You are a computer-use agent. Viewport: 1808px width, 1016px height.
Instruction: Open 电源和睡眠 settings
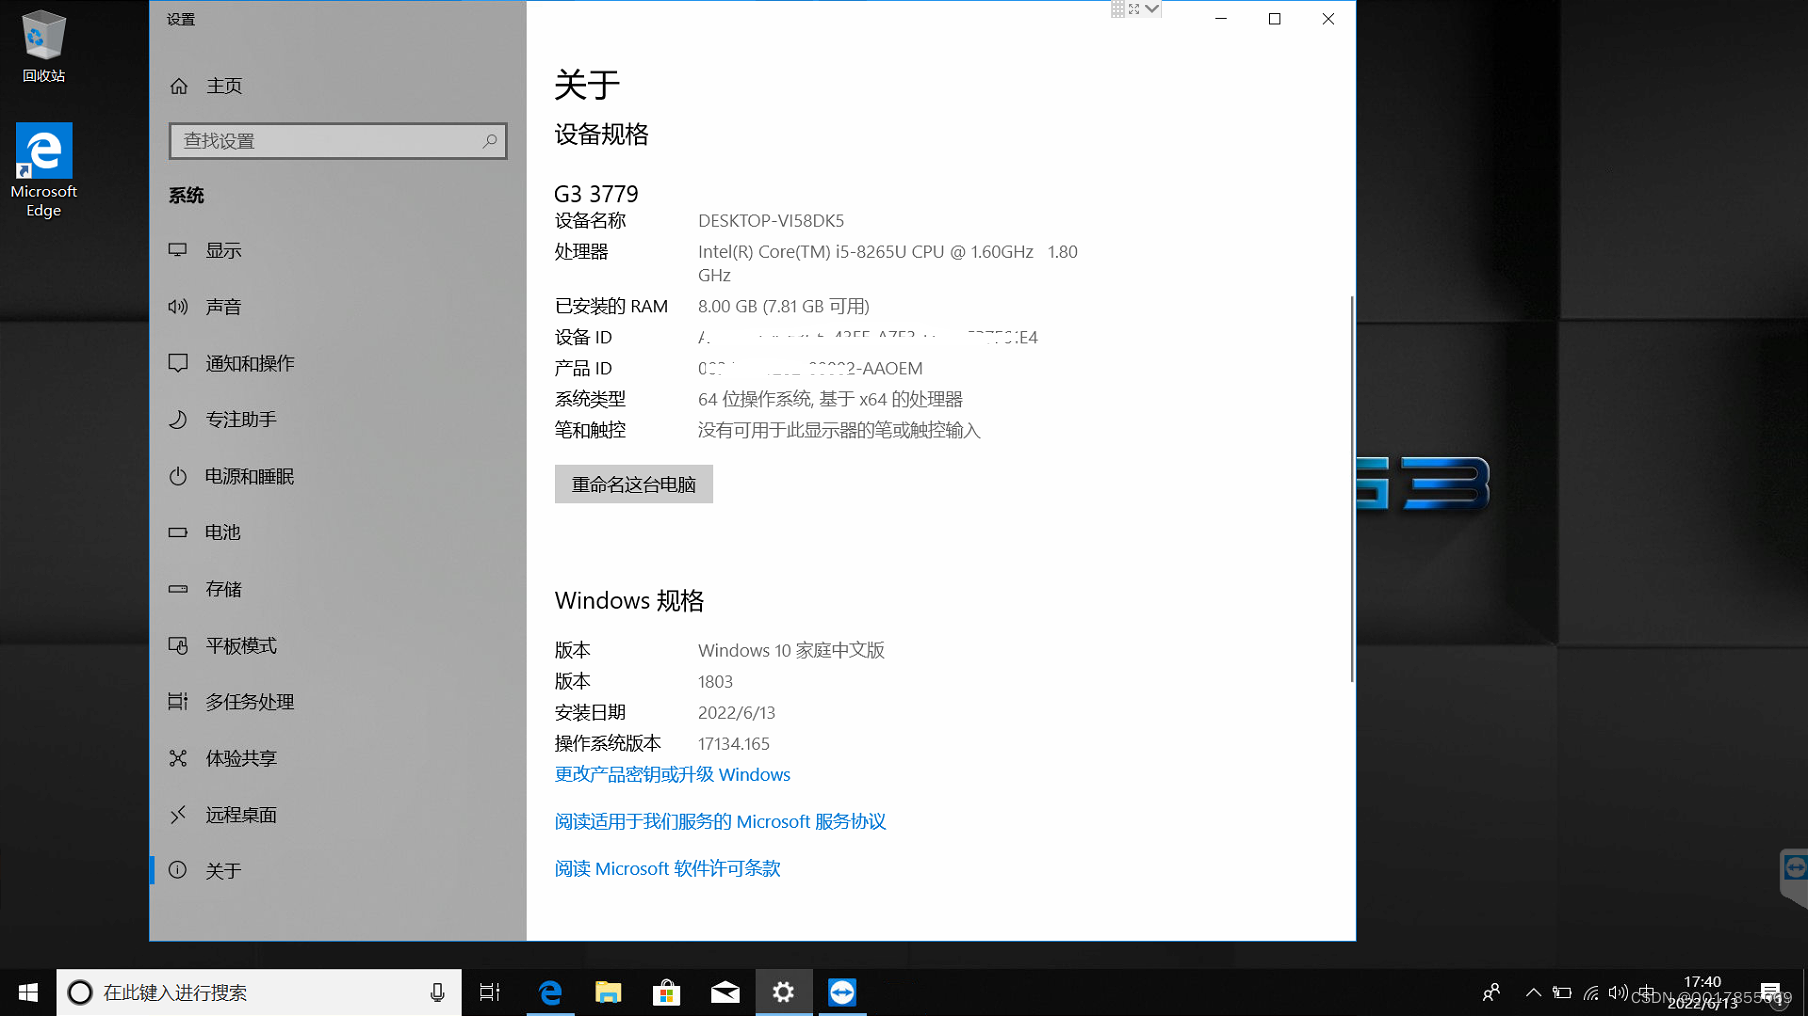[x=249, y=476]
